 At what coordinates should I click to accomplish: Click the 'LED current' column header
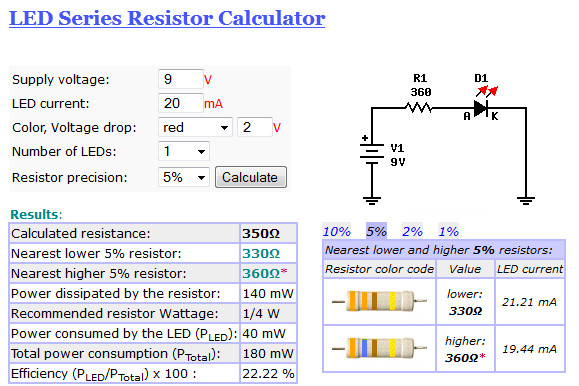530,269
